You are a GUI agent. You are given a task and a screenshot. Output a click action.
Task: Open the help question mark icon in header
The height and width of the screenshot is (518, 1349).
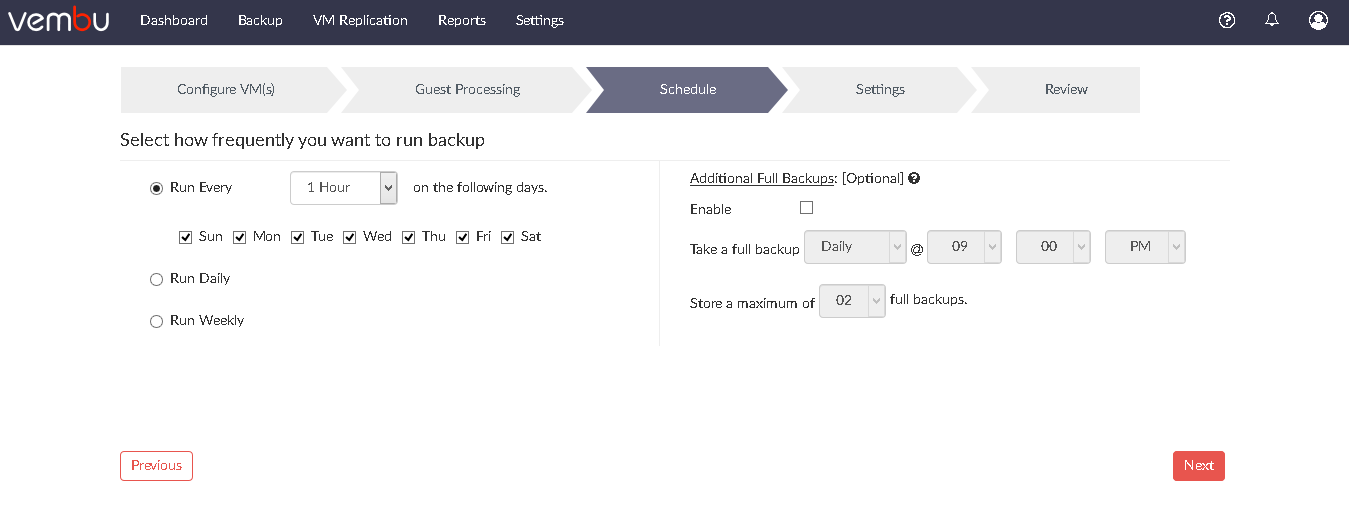click(1227, 20)
